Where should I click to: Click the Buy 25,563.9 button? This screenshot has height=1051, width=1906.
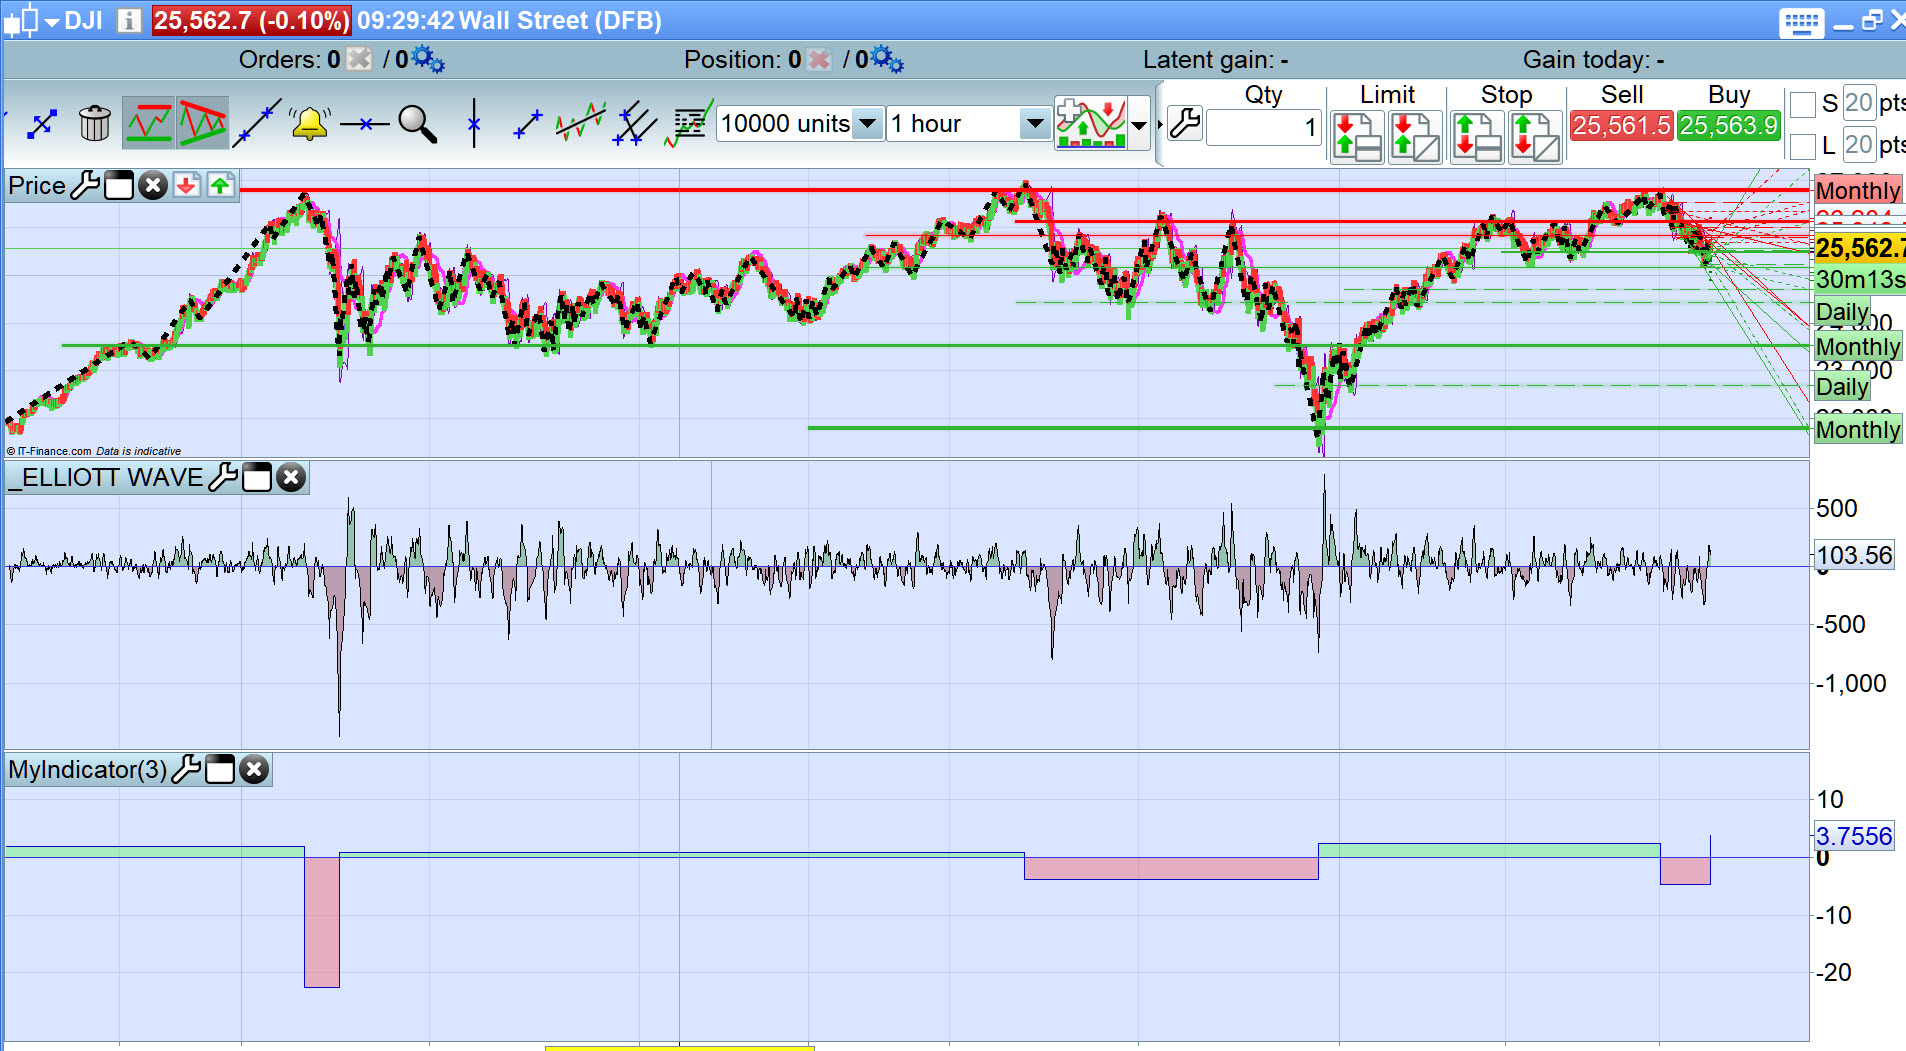tap(1728, 126)
